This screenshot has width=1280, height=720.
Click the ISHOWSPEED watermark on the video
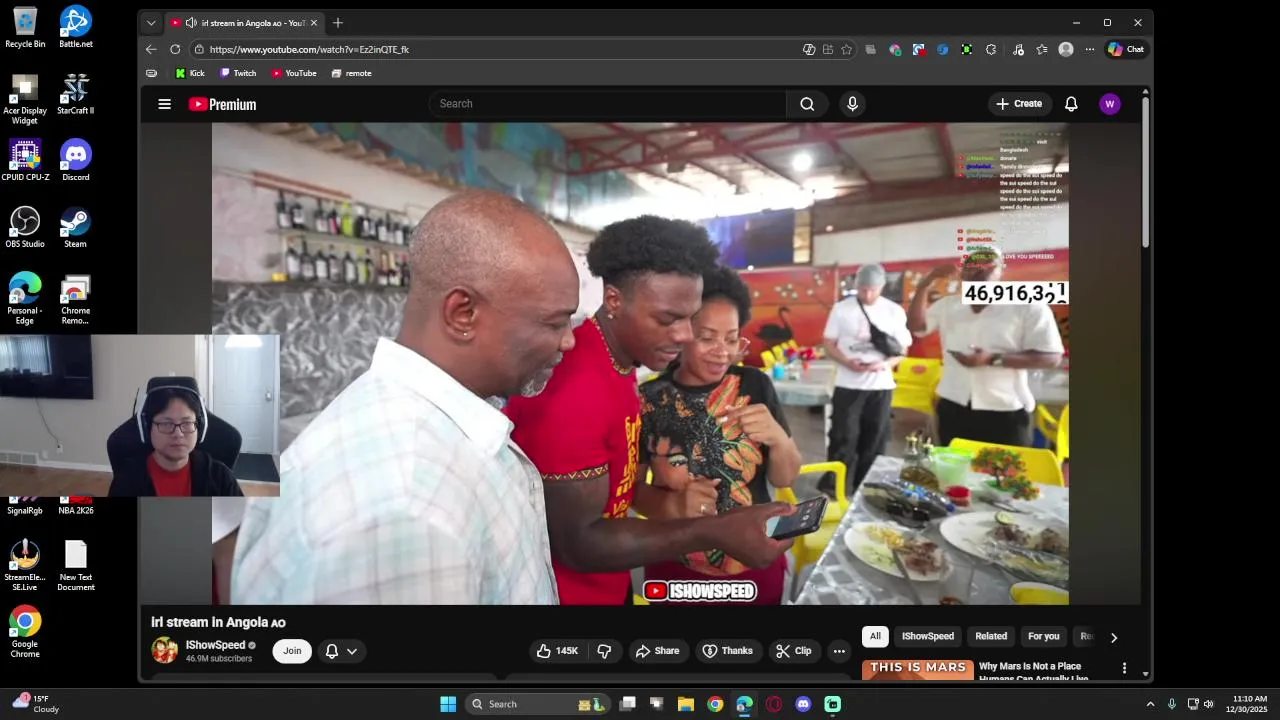pyautogui.click(x=700, y=591)
